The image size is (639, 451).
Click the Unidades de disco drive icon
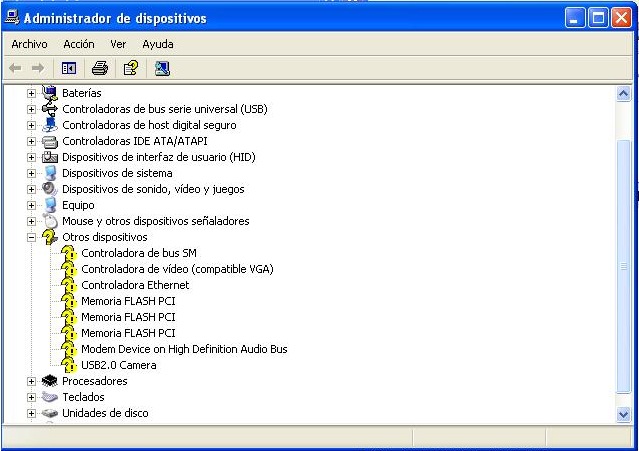click(x=50, y=413)
